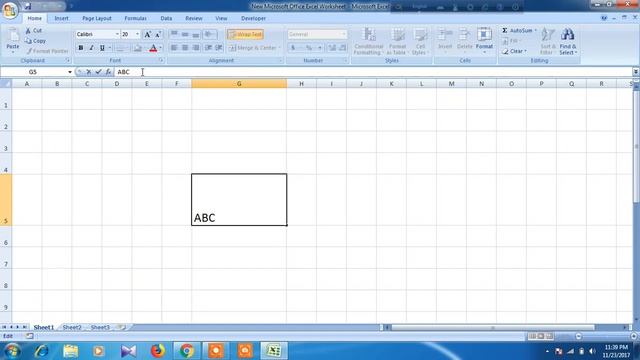The image size is (640, 360).
Task: Set Bottom Align vertical alignment
Action: coord(196,34)
